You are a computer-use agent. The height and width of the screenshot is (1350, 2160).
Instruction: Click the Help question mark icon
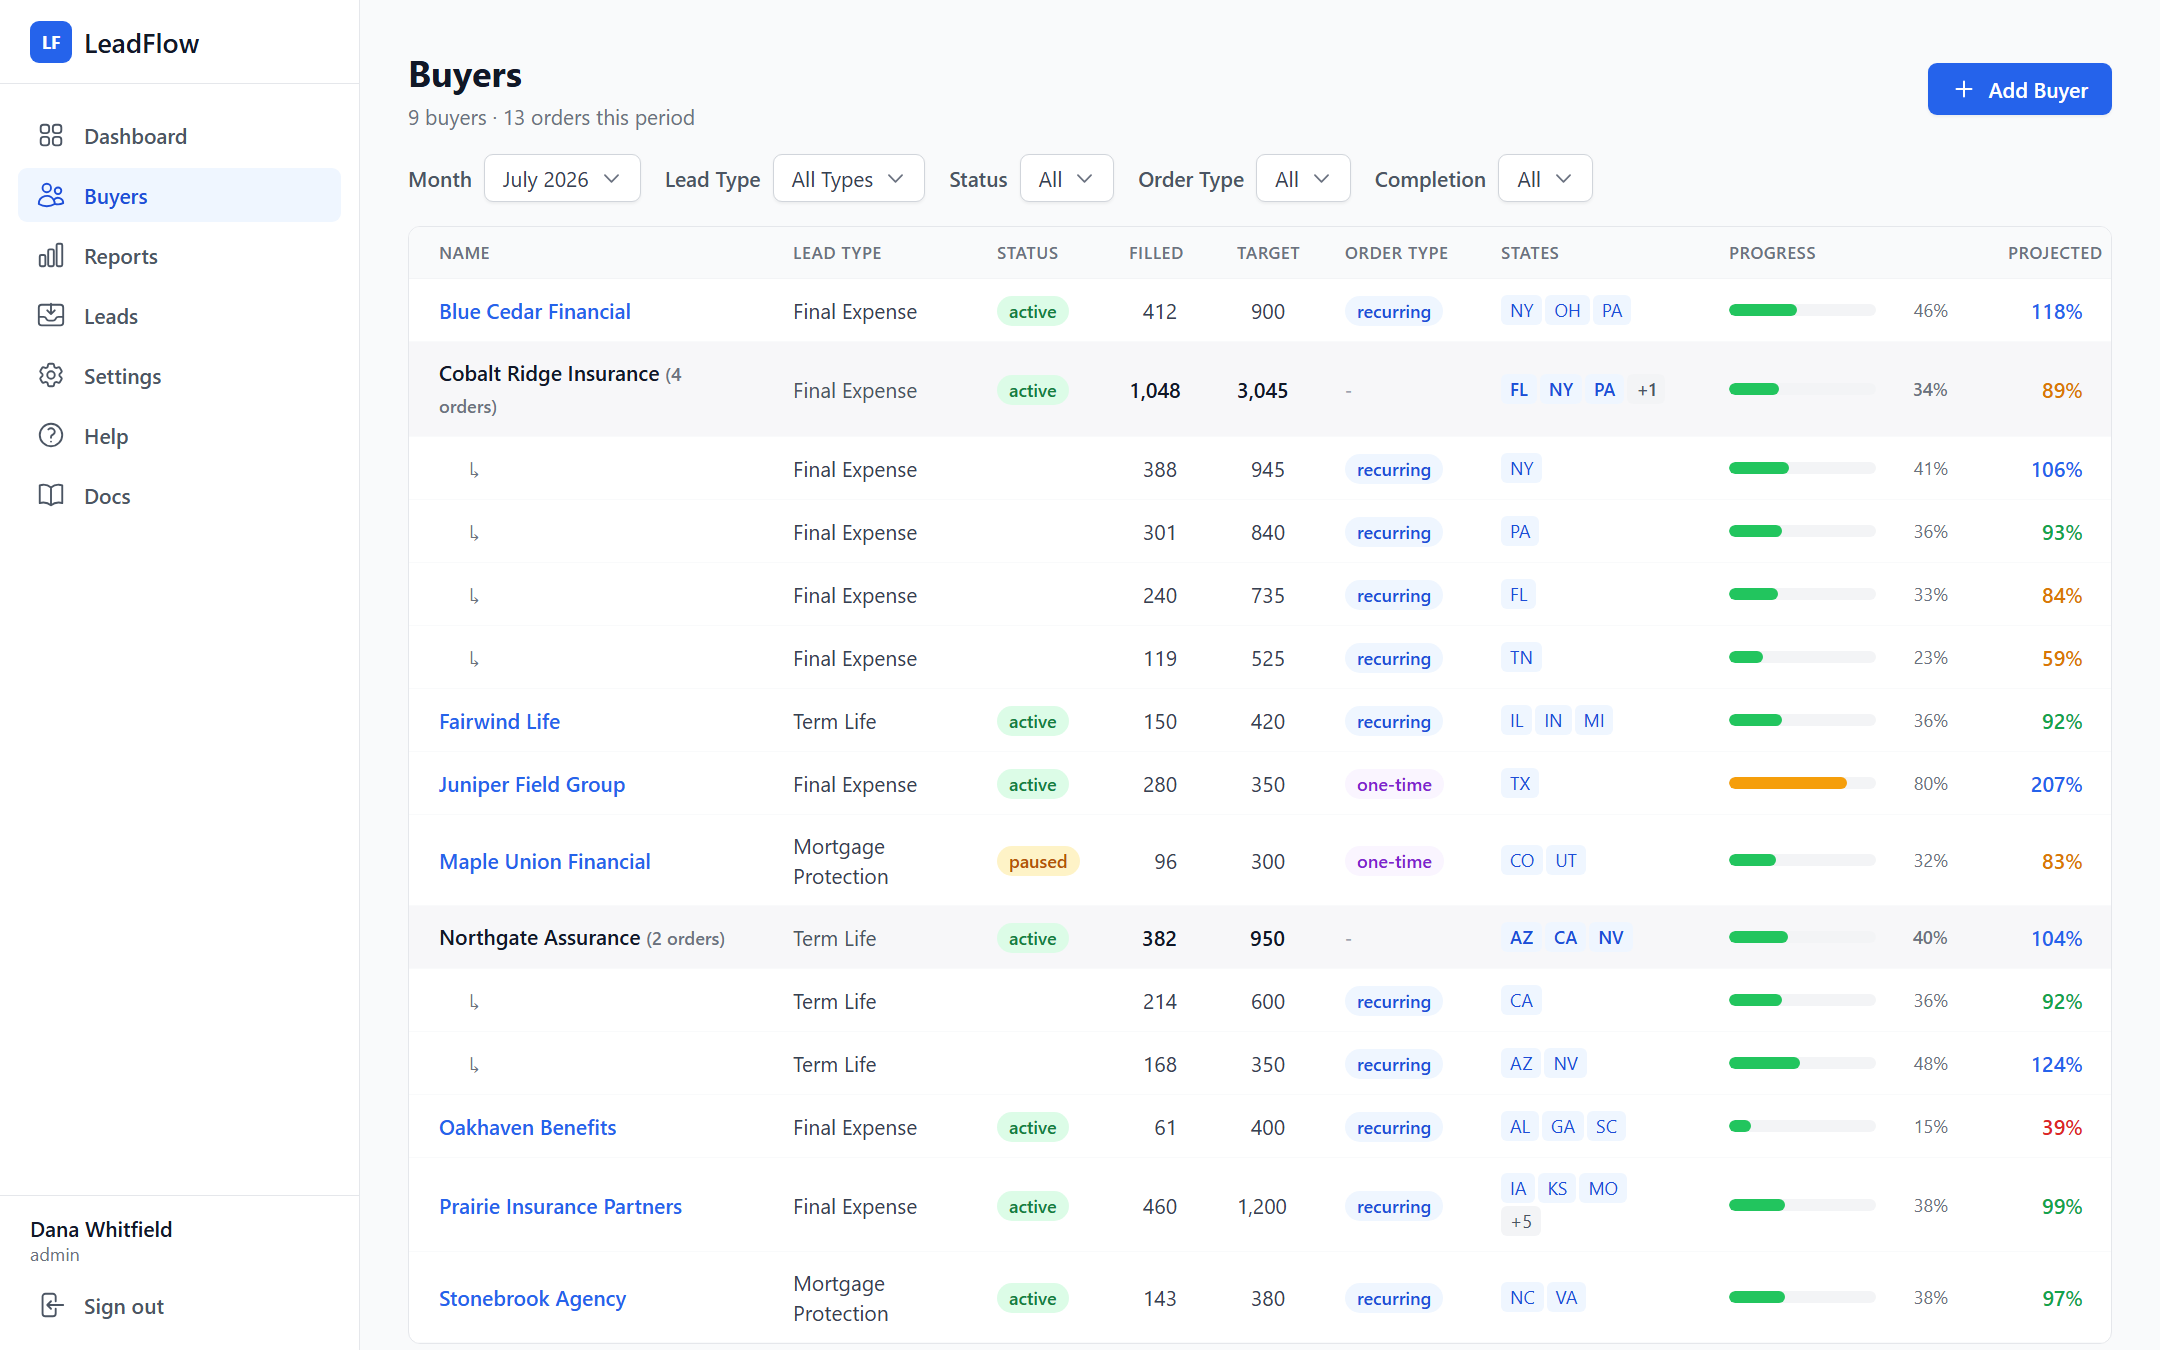(51, 436)
